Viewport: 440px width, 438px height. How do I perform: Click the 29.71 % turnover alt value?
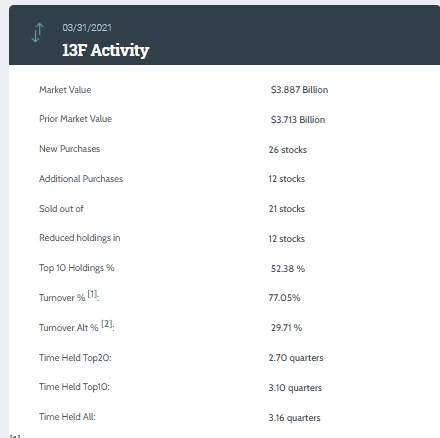(x=286, y=328)
